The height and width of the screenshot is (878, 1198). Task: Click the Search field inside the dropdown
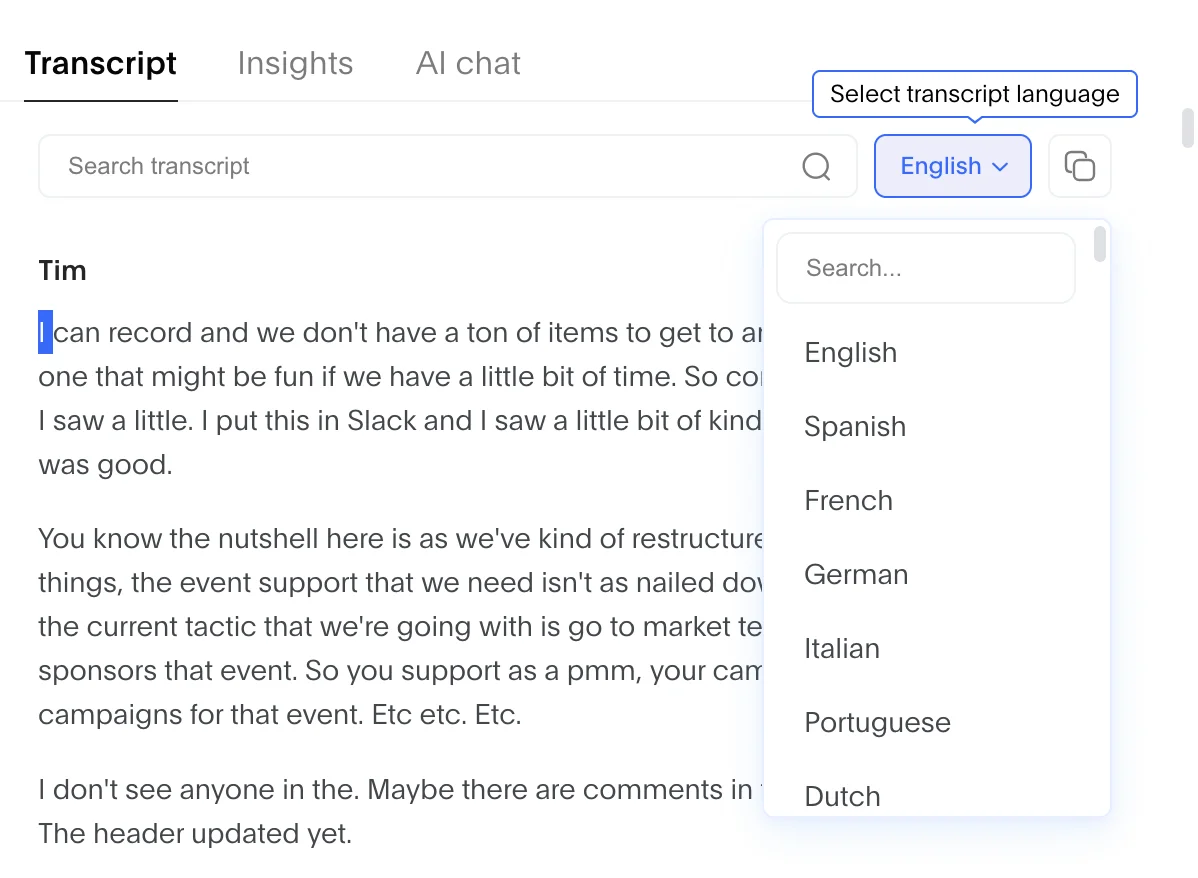[925, 267]
